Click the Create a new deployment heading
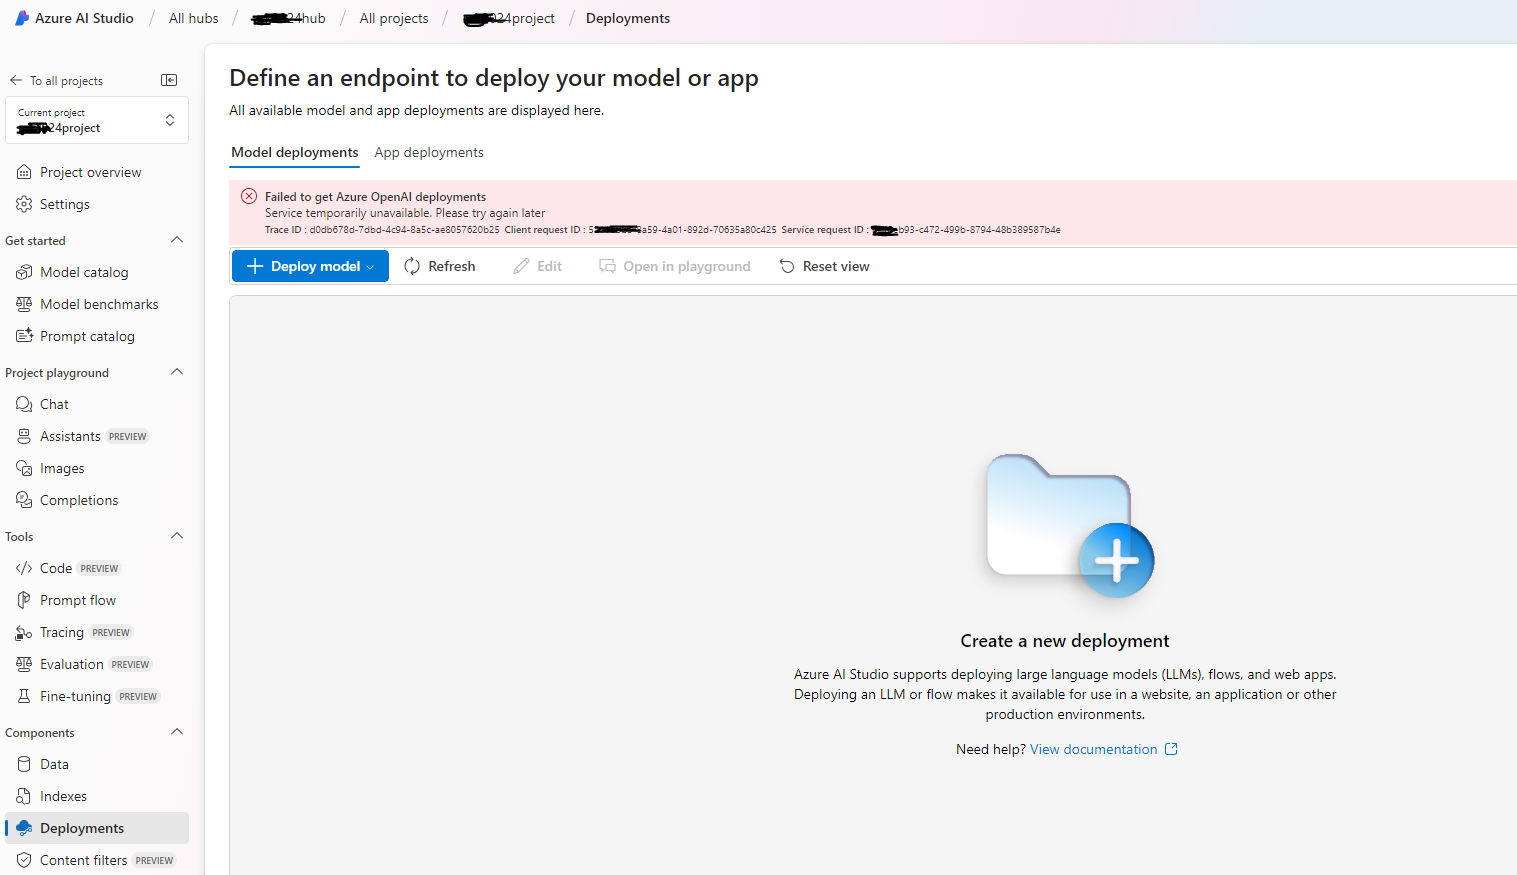This screenshot has height=875, width=1517. click(x=1065, y=641)
